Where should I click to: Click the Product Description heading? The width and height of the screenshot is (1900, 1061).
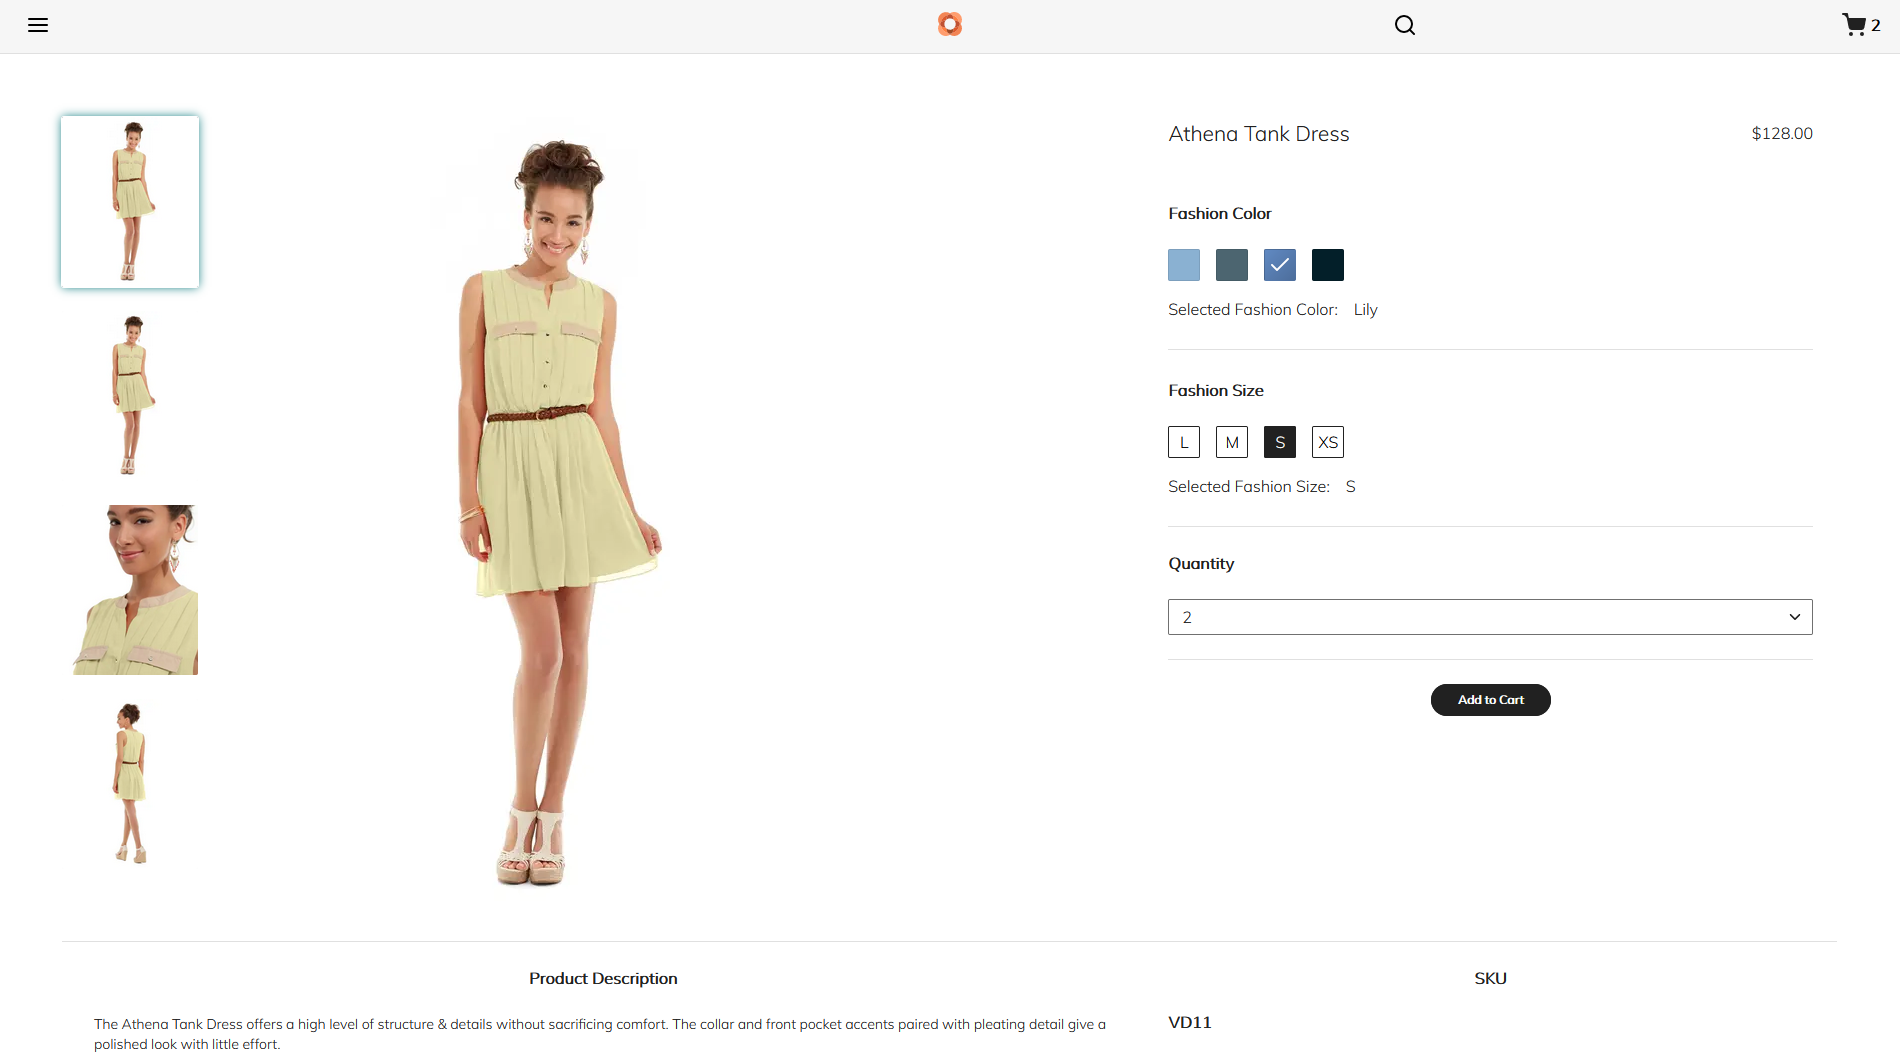point(603,978)
